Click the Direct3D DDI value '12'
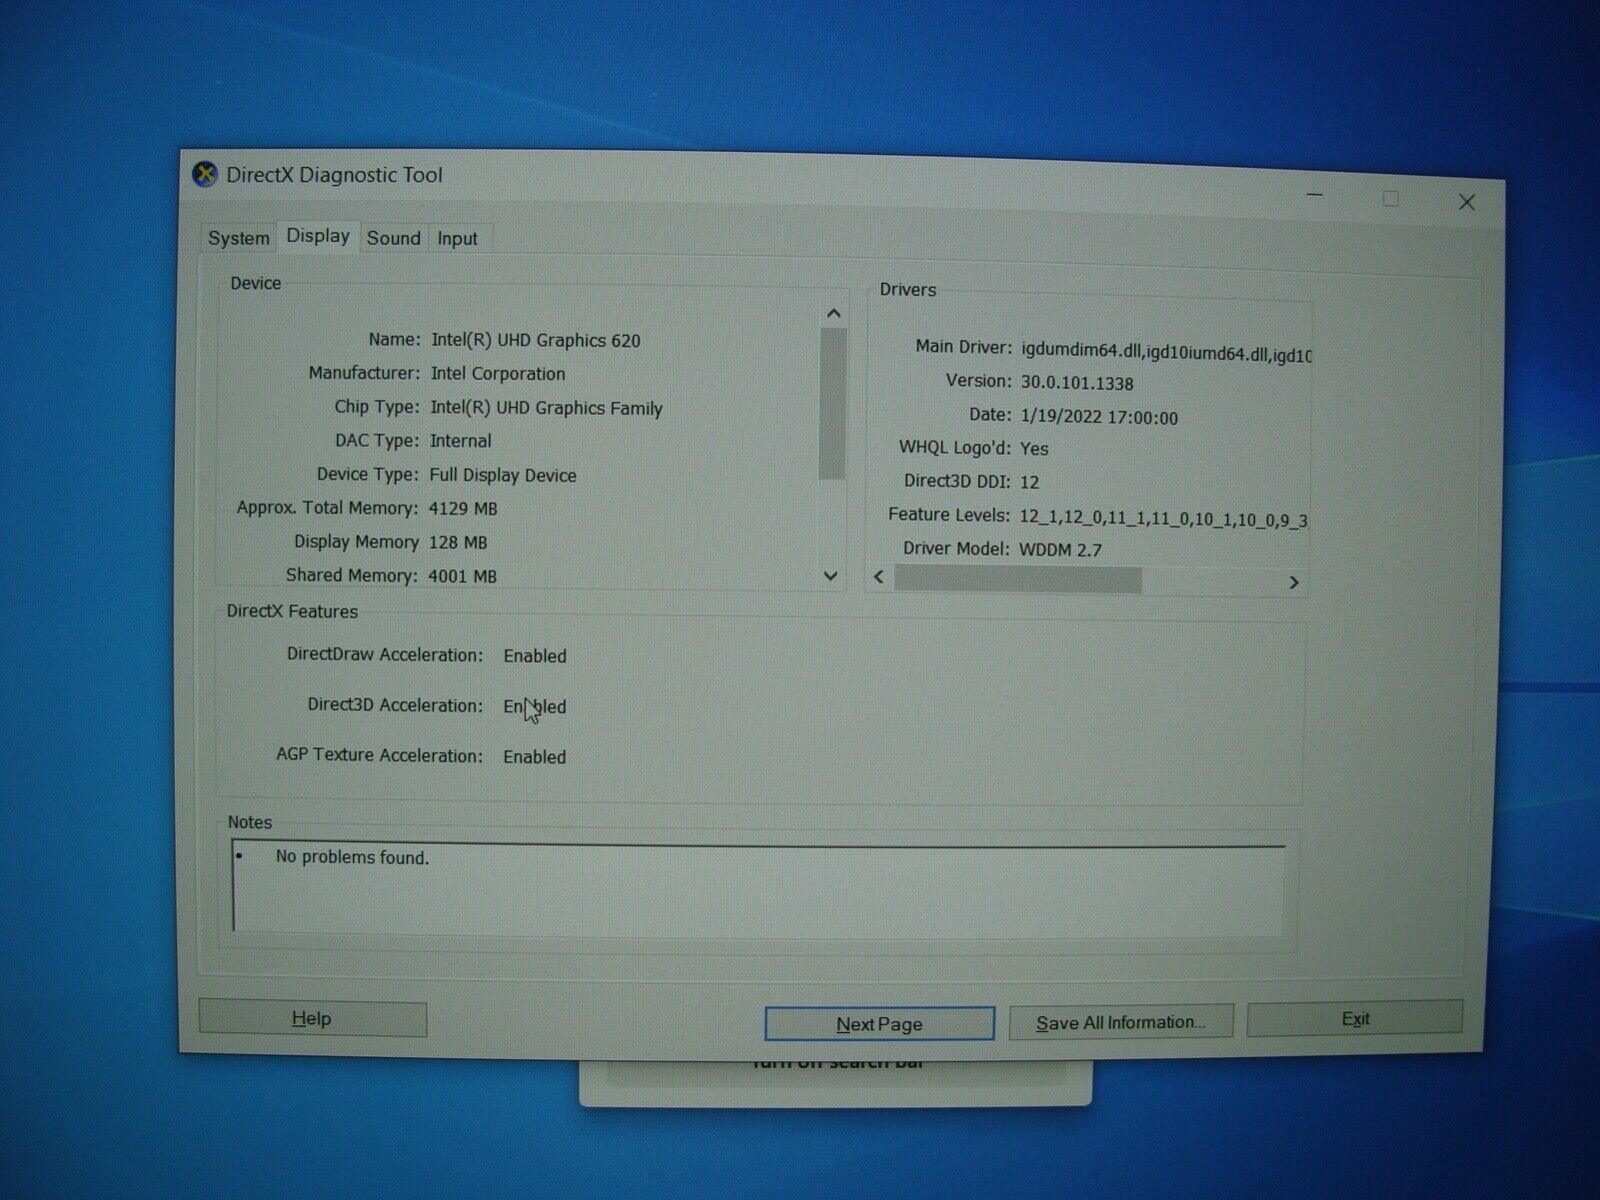Viewport: 1600px width, 1200px height. tap(1029, 482)
